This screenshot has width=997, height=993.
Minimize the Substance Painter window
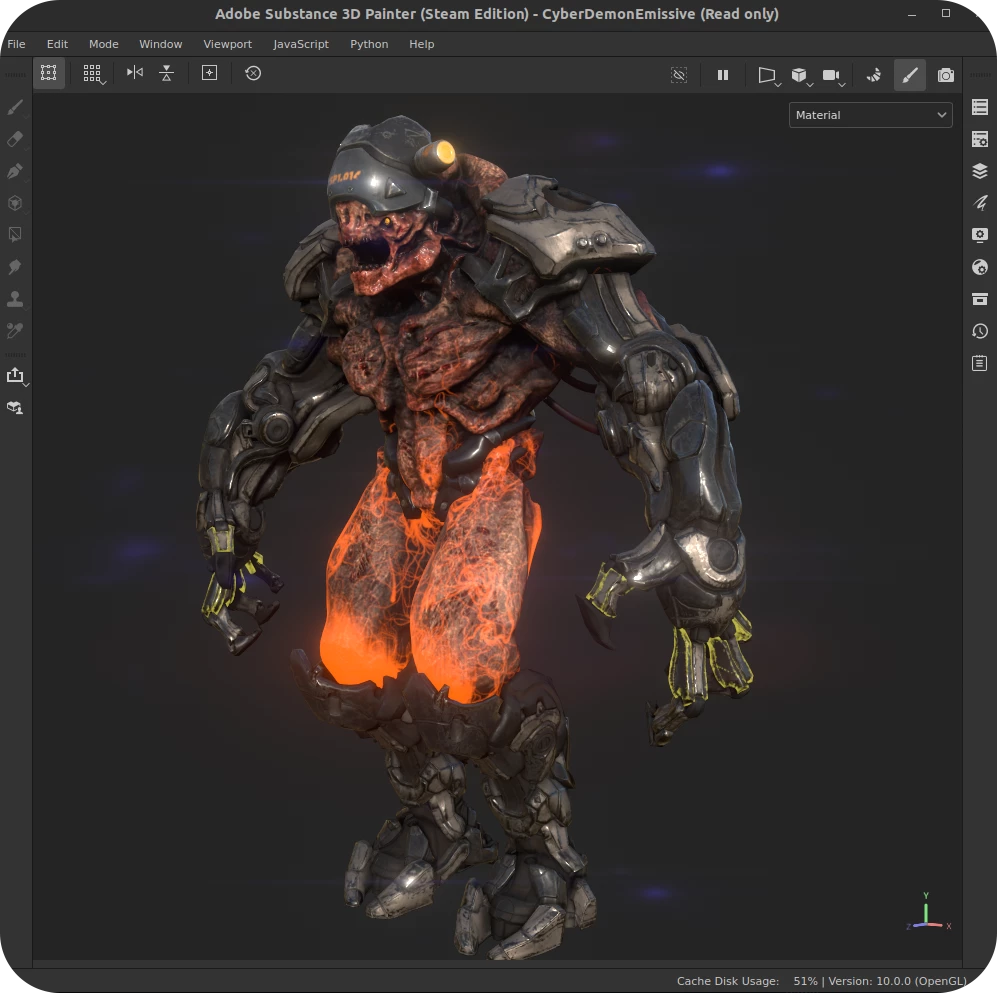click(912, 14)
